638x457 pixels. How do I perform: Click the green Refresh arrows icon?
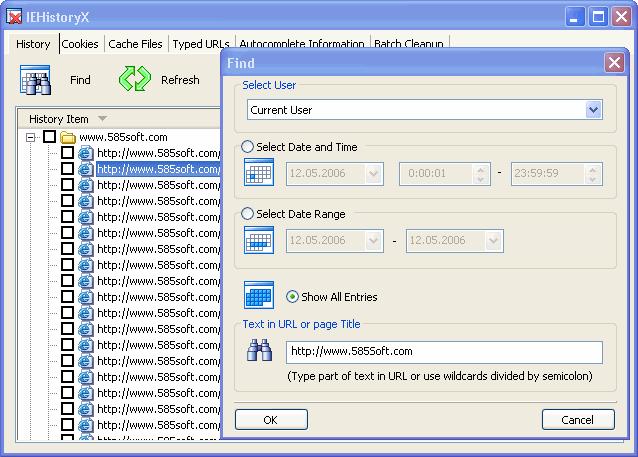(x=135, y=79)
